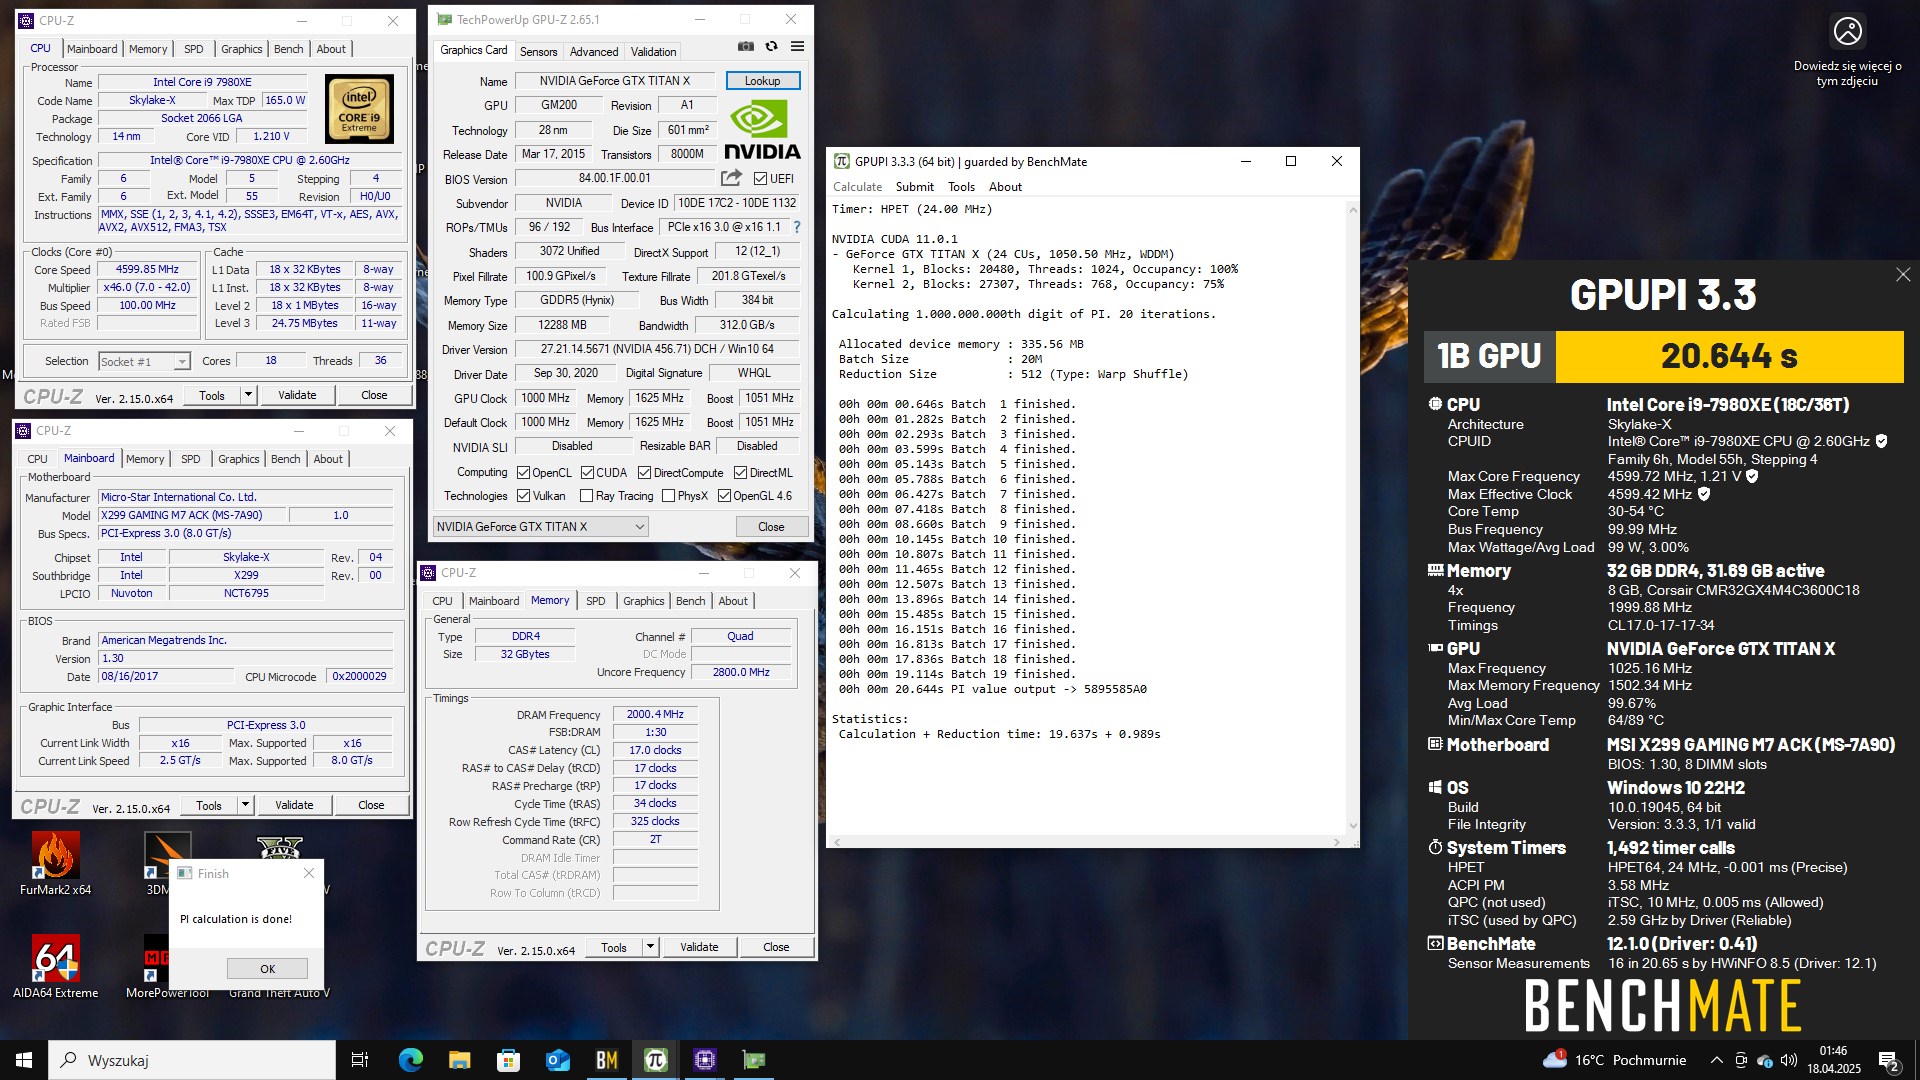Open Calculate menu in GPUPI

[857, 187]
